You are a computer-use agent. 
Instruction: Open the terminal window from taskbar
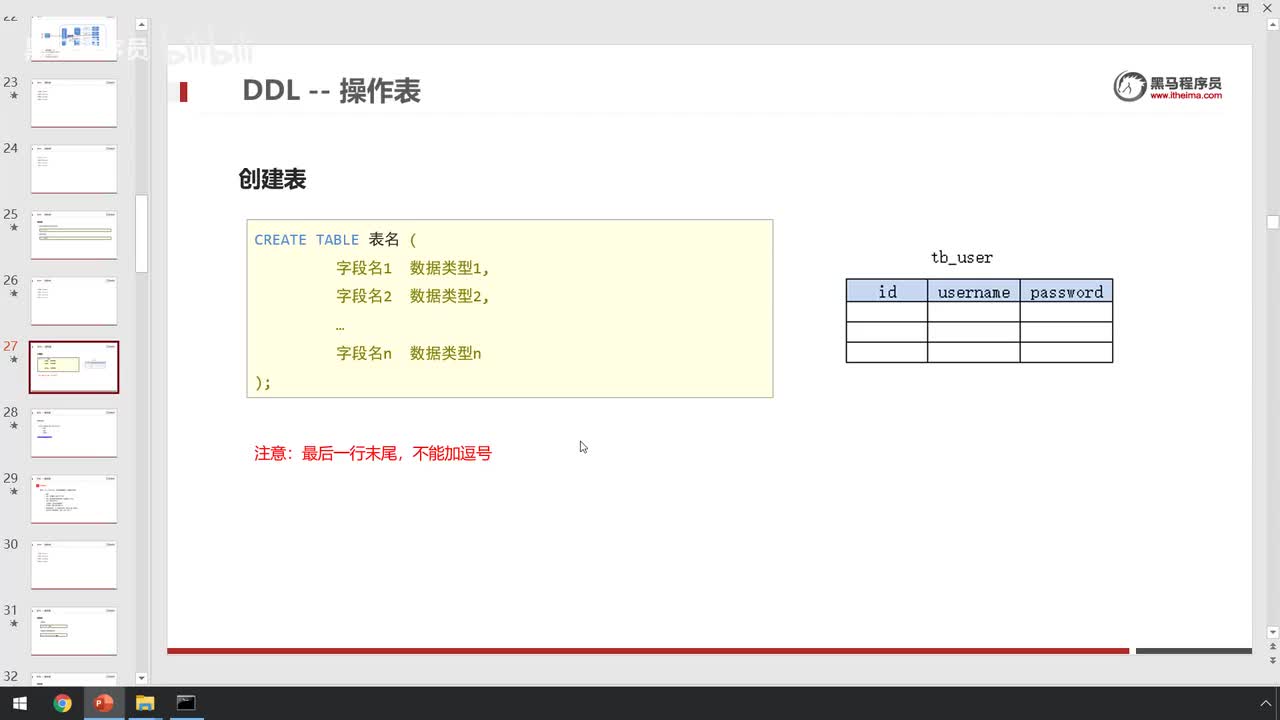tap(185, 703)
